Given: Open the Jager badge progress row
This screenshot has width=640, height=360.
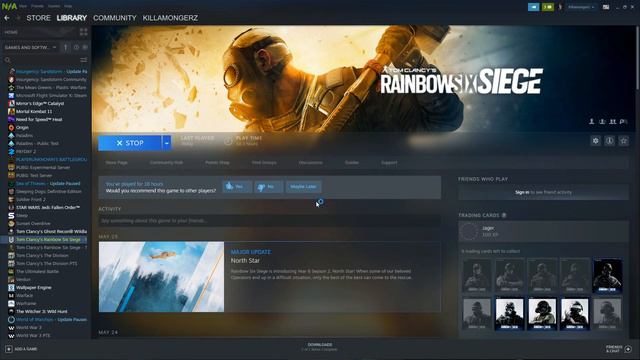Looking at the screenshot, I should click(543, 231).
